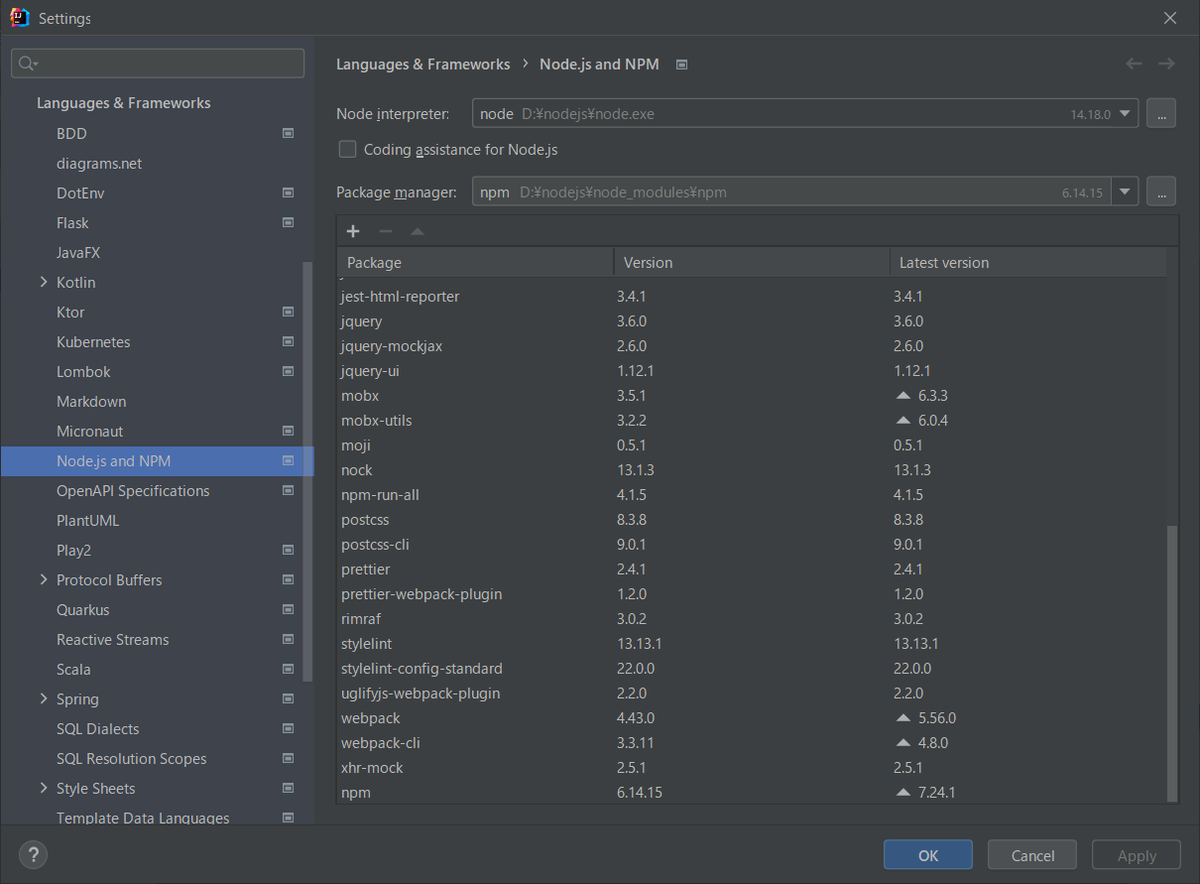The height and width of the screenshot is (884, 1200).
Task: Click the packages table vertical scrollbar
Action: [1172, 662]
